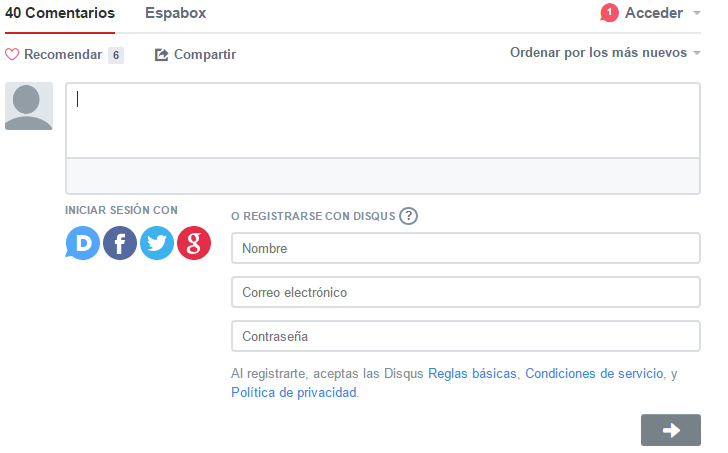Focus the Nombre input field

tap(466, 248)
